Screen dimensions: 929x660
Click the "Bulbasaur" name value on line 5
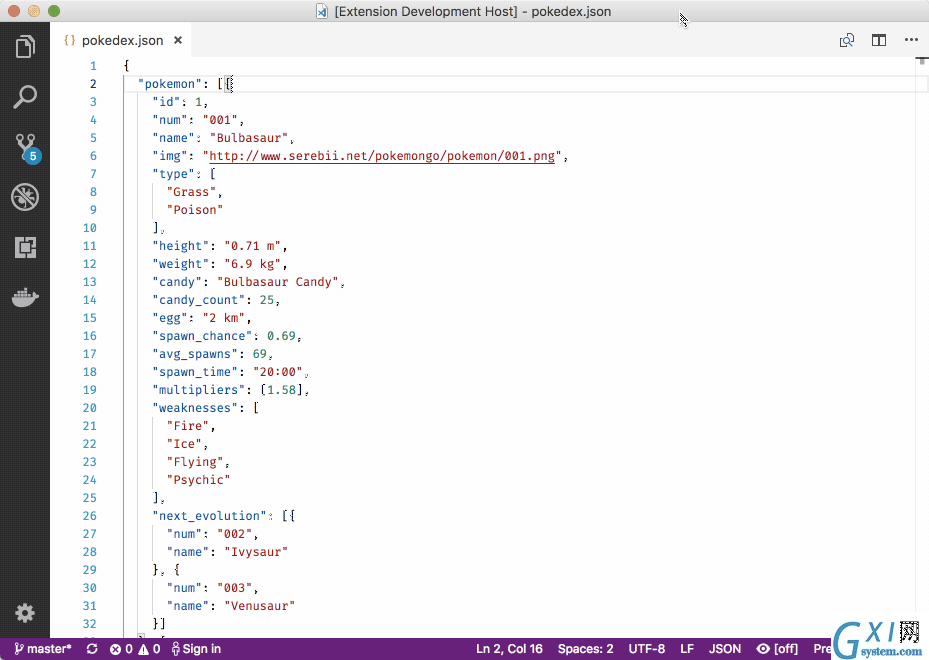pyautogui.click(x=249, y=138)
